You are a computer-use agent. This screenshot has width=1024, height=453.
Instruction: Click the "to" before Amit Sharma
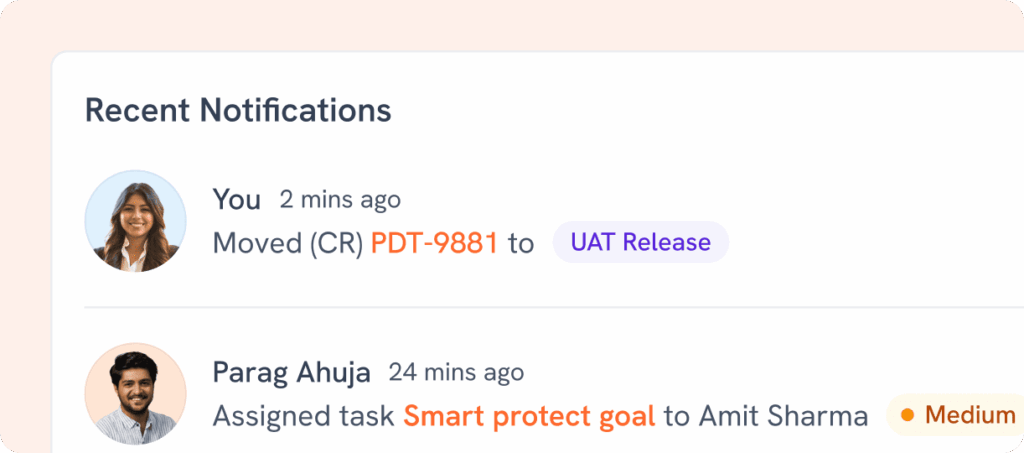[x=677, y=416]
